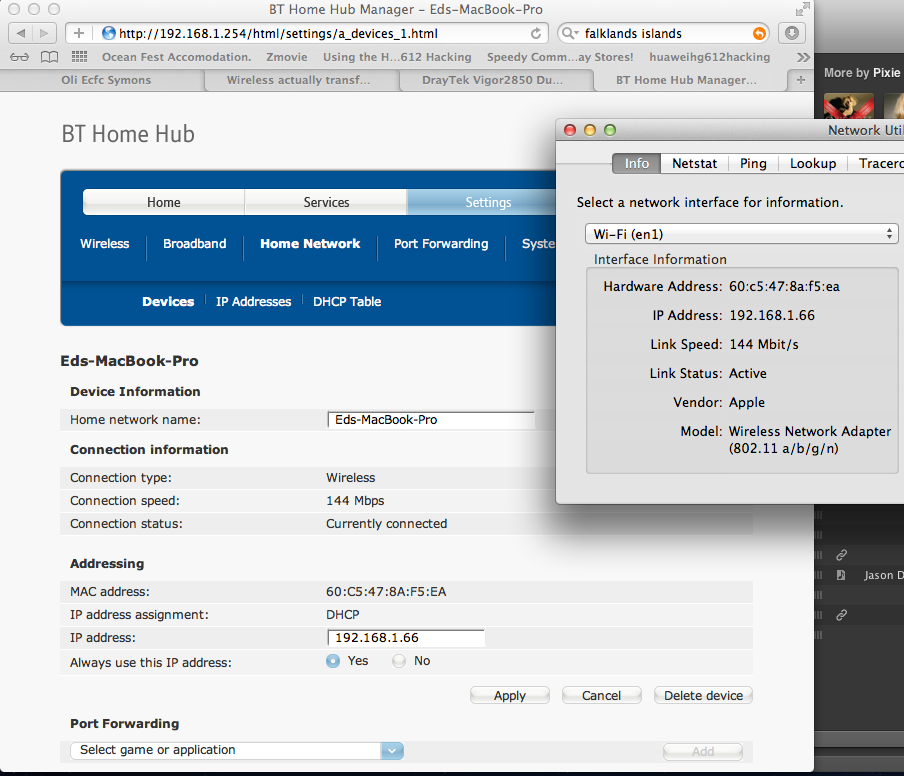Switch to the DrayTek Vigor2850 browser tab
Viewport: 904px width, 776px height.
coord(492,80)
